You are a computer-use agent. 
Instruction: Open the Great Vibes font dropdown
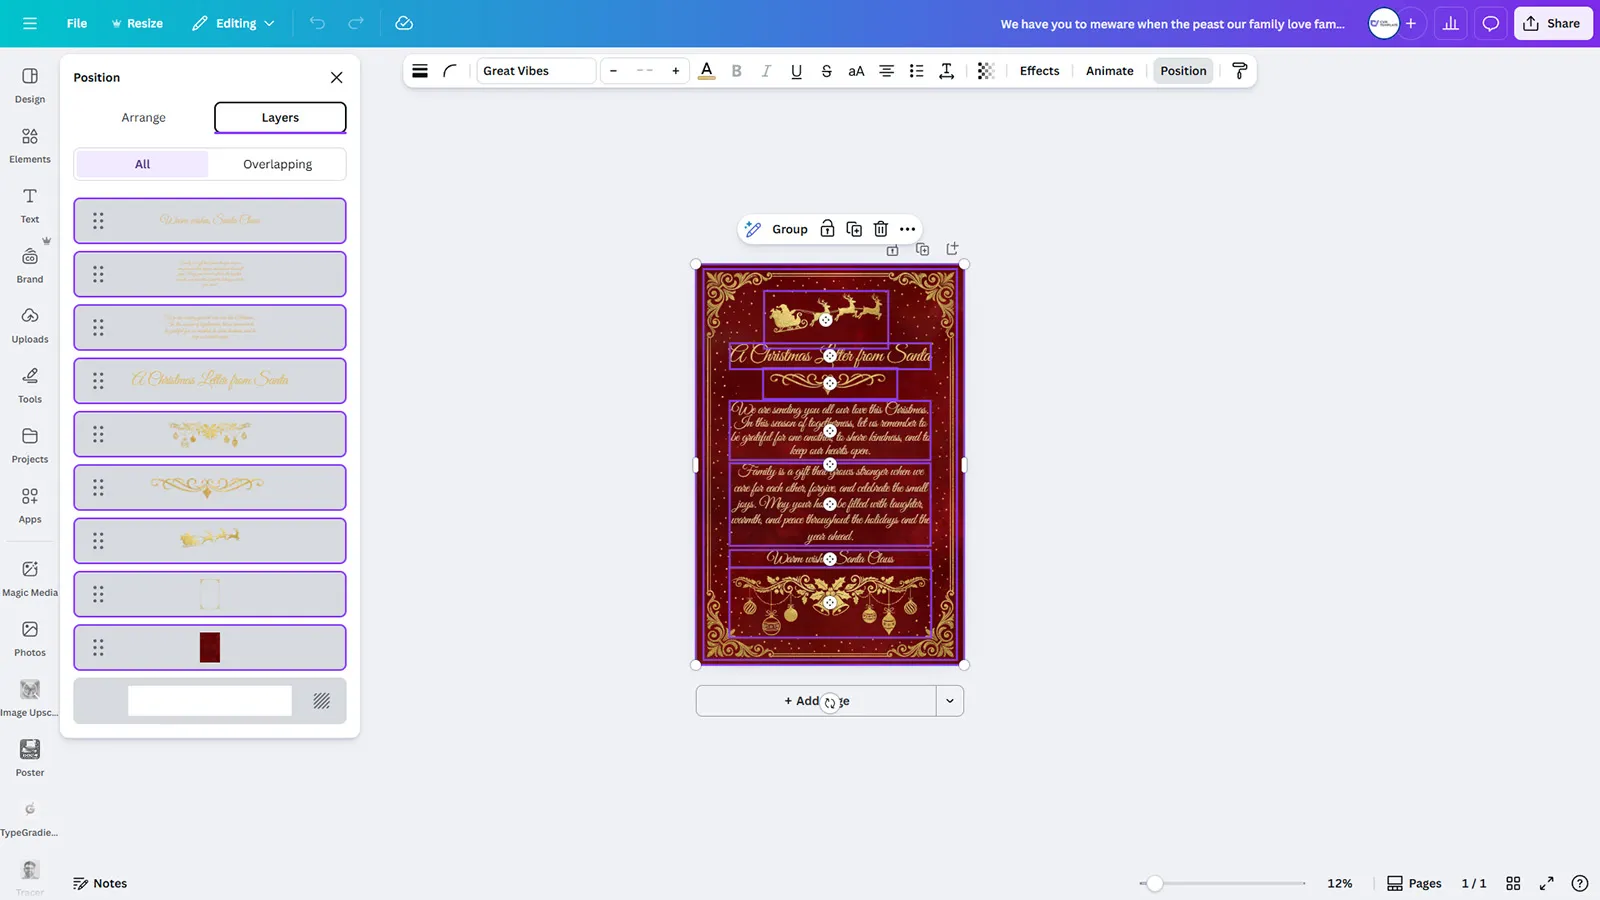click(x=535, y=71)
